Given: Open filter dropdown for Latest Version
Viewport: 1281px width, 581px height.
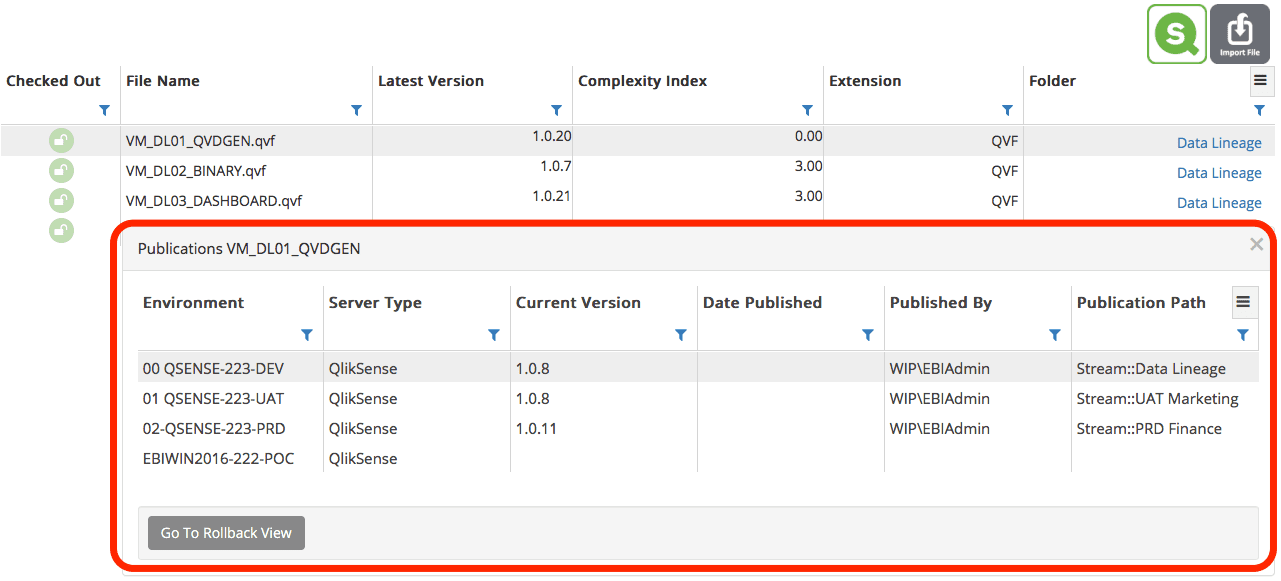Looking at the screenshot, I should pyautogui.click(x=557, y=111).
